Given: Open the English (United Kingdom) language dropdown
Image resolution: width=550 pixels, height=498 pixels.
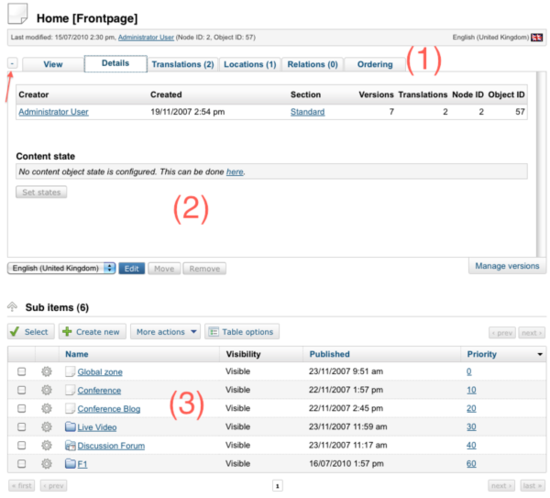Looking at the screenshot, I should pos(61,268).
